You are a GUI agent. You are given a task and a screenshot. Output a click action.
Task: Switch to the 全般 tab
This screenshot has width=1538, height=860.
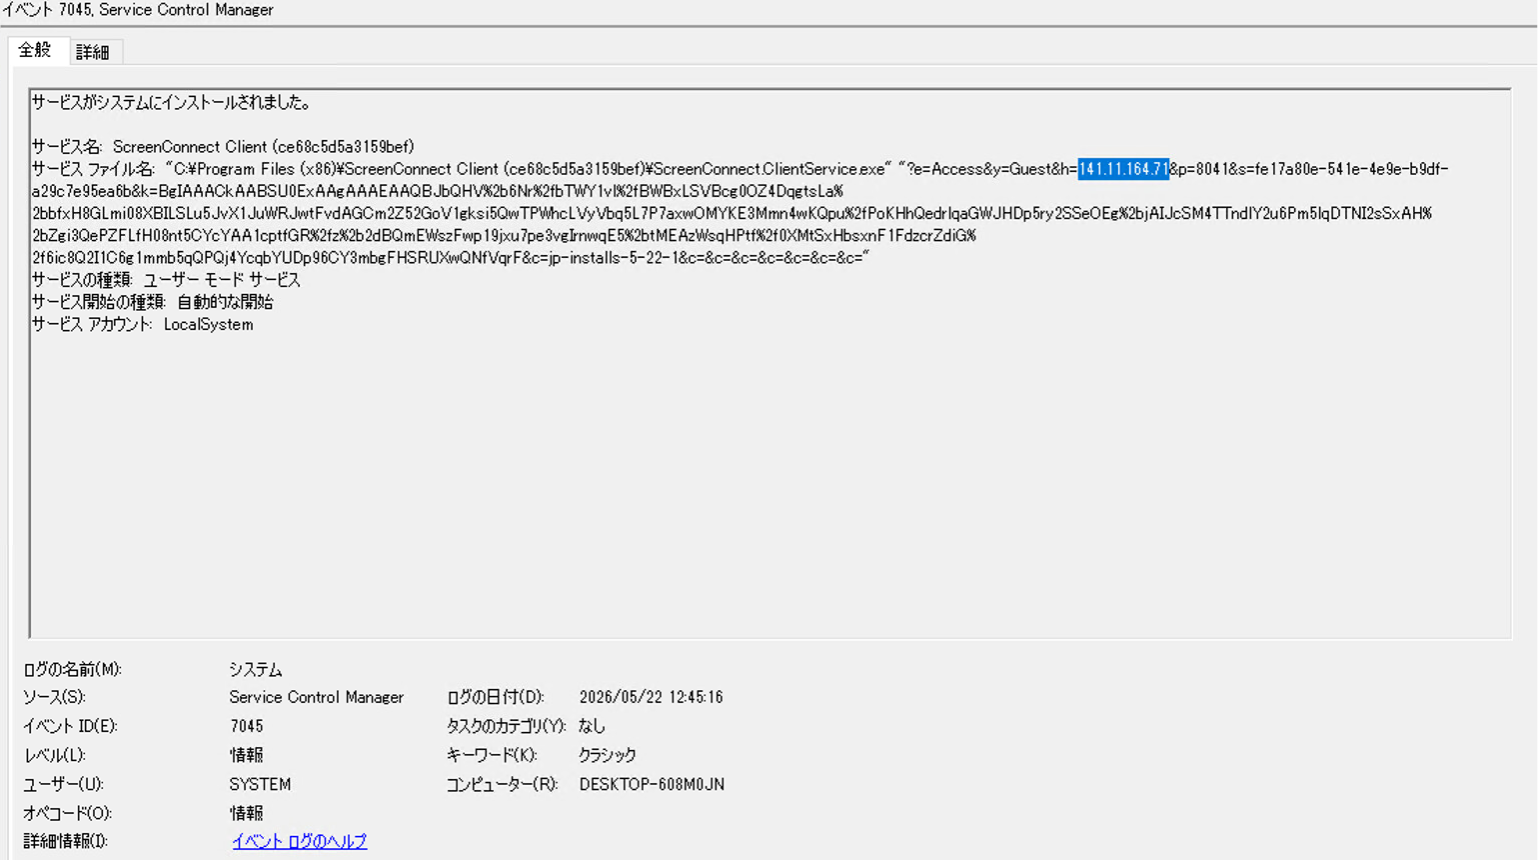pos(35,50)
